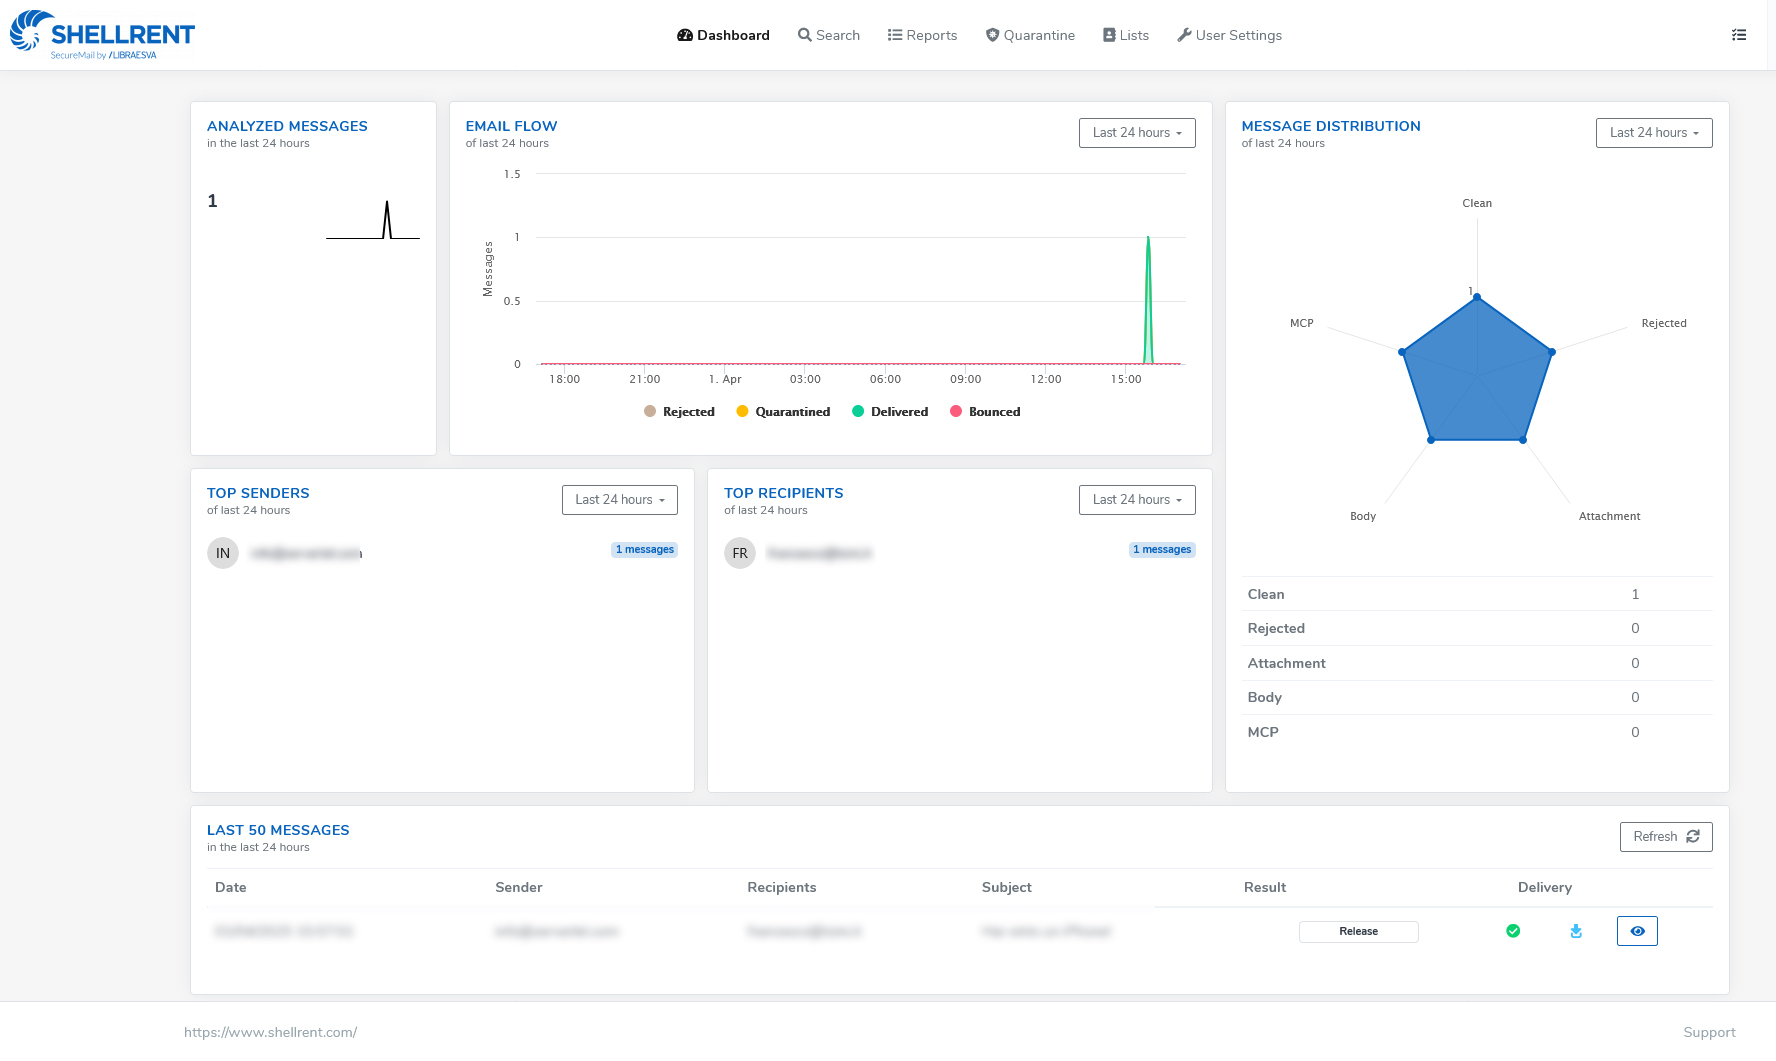The height and width of the screenshot is (1061, 1776).
Task: Expand the Email Flow time range dropdown
Action: (x=1137, y=133)
